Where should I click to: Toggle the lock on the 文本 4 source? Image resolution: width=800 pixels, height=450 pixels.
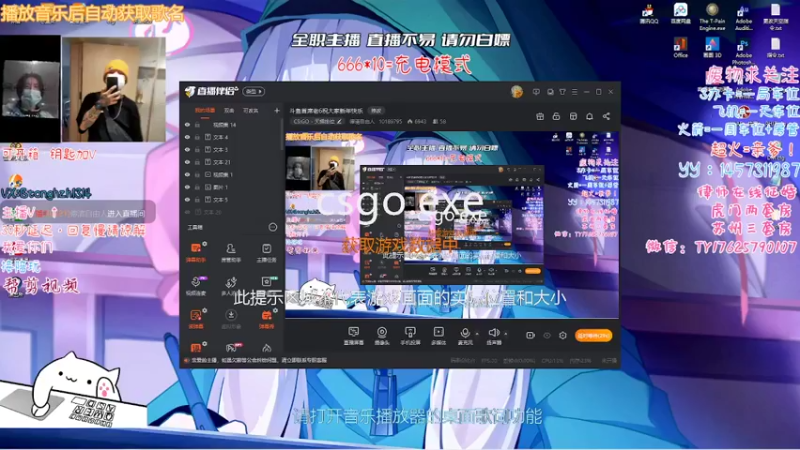coord(197,137)
